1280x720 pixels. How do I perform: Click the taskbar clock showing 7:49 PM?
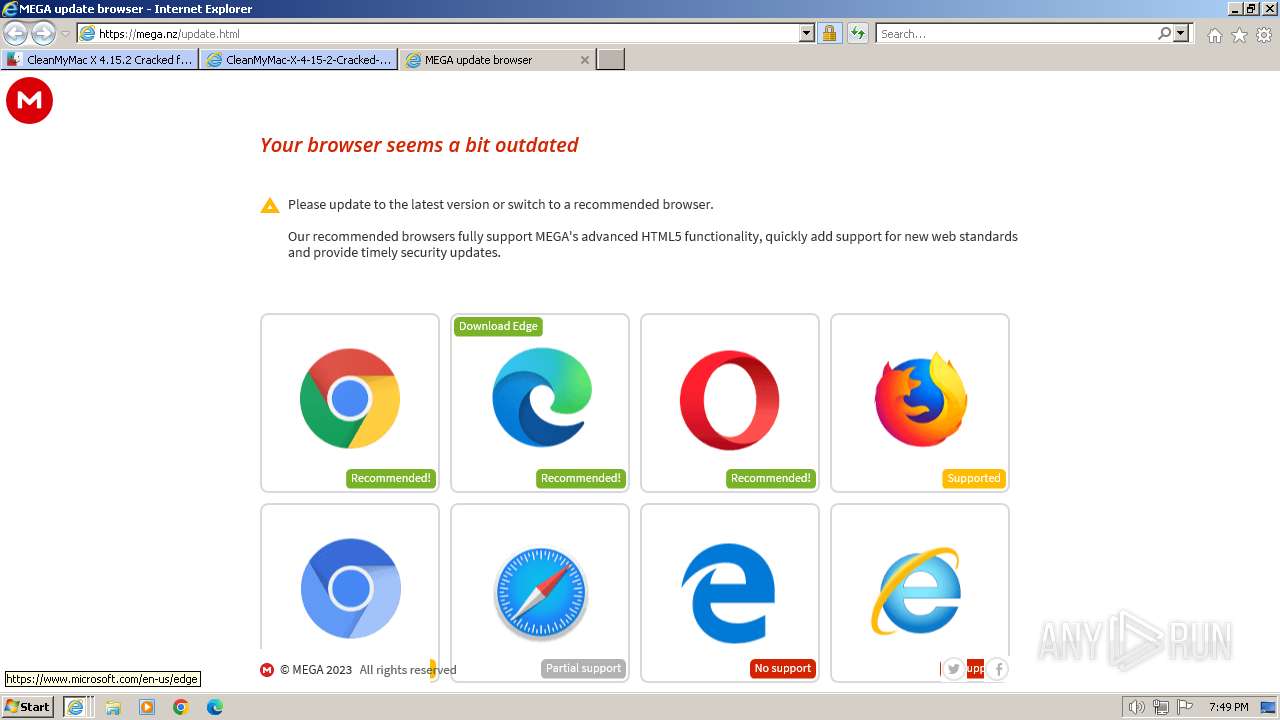[x=1228, y=707]
